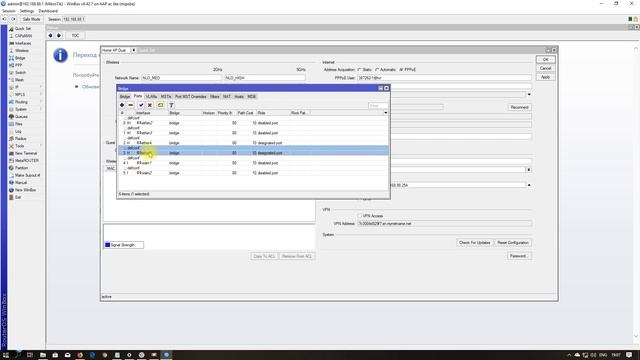The width and height of the screenshot is (640, 360).
Task: Open the TOC button in the Manual window
Action: 76,36
